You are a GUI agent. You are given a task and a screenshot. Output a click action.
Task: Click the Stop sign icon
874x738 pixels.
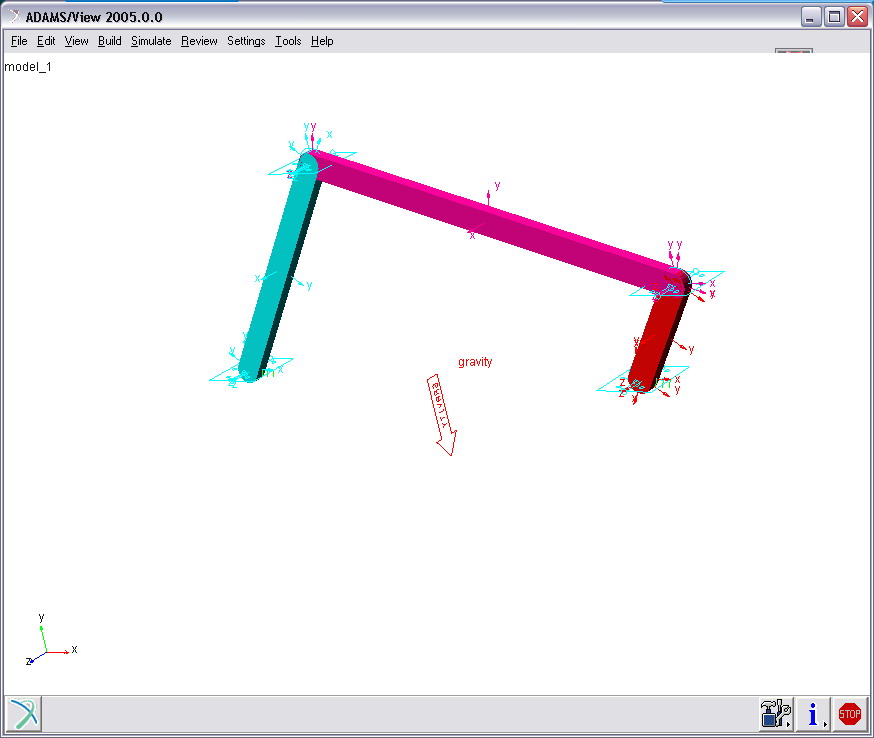(x=849, y=714)
